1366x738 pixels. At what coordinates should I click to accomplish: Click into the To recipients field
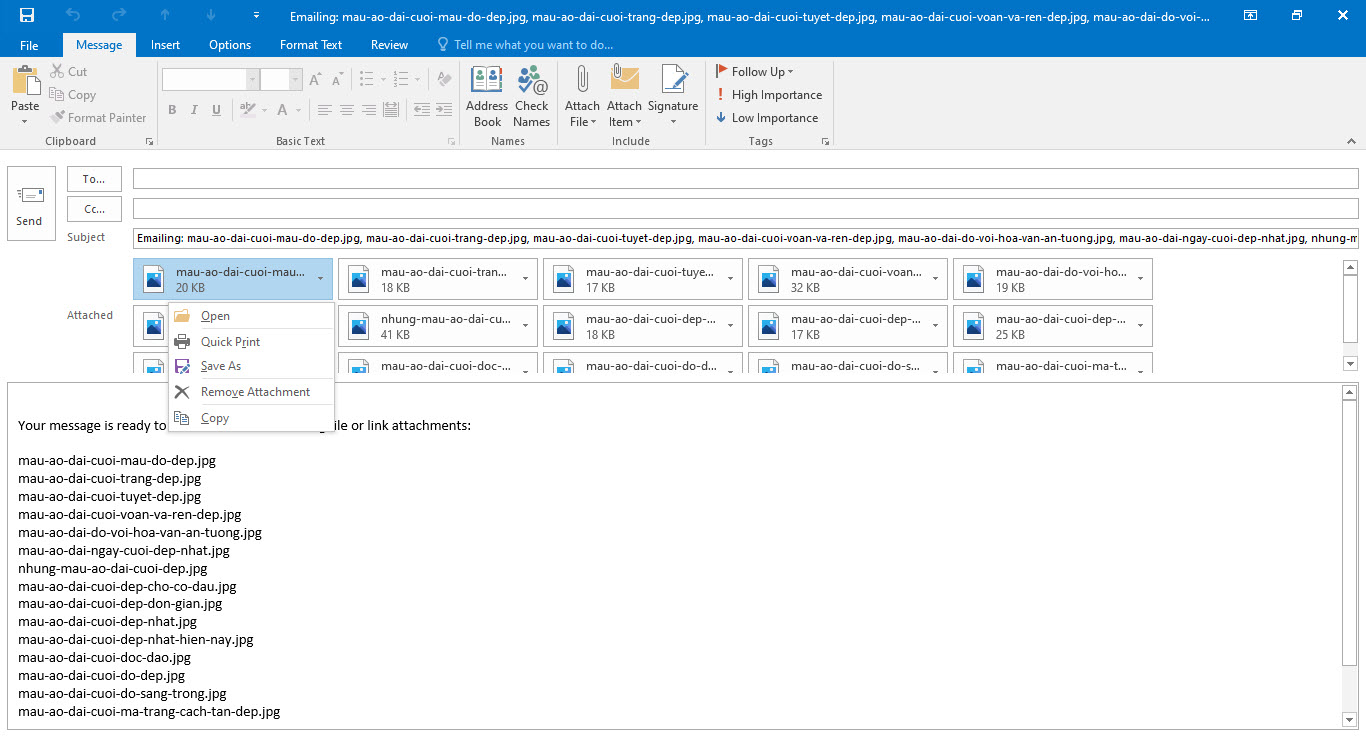pos(745,179)
